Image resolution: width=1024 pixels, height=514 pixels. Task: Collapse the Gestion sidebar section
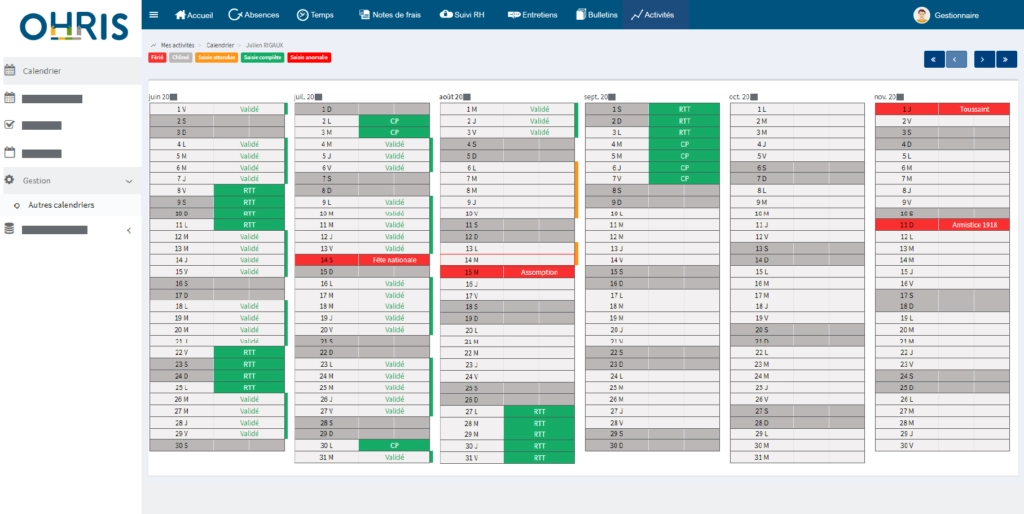coord(128,181)
